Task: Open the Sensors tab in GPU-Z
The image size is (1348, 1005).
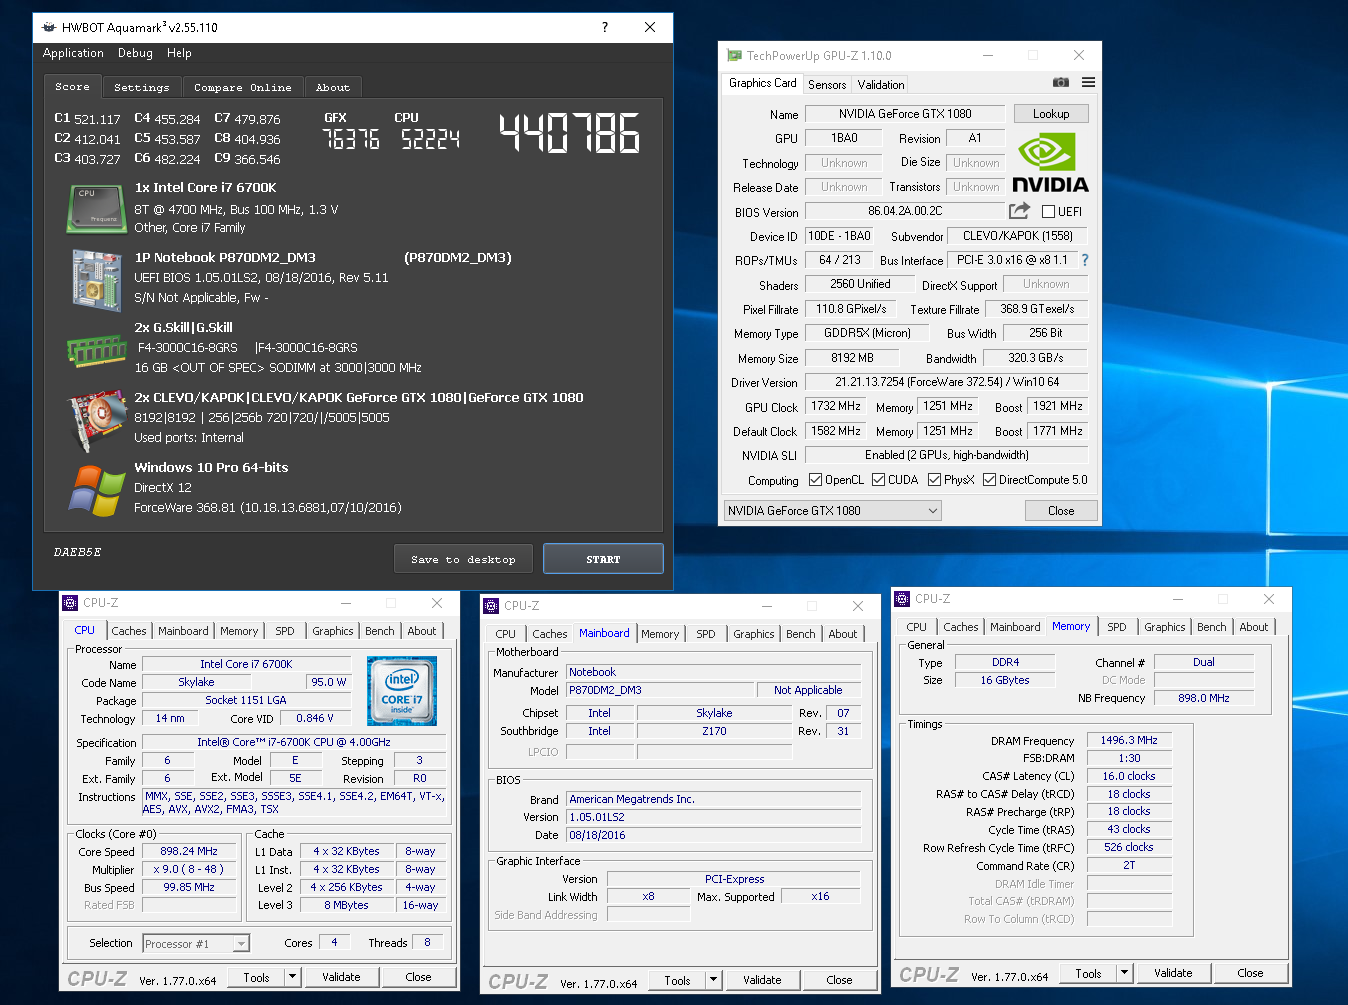Action: coord(827,85)
